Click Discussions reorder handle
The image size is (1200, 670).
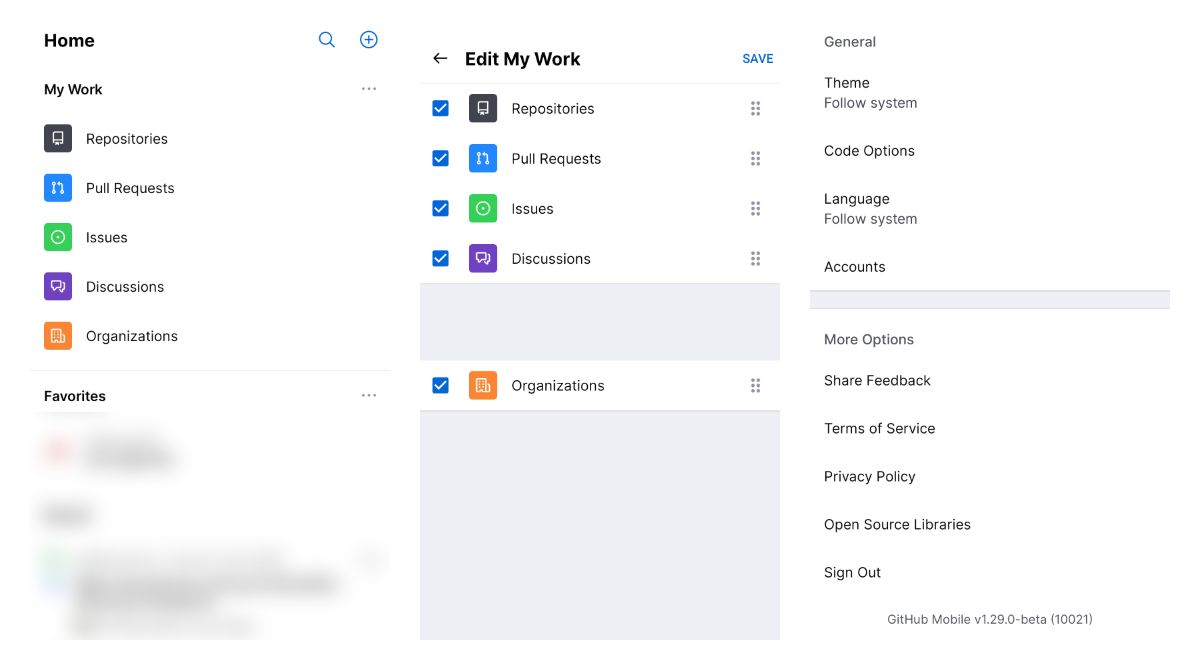pyautogui.click(x=755, y=258)
